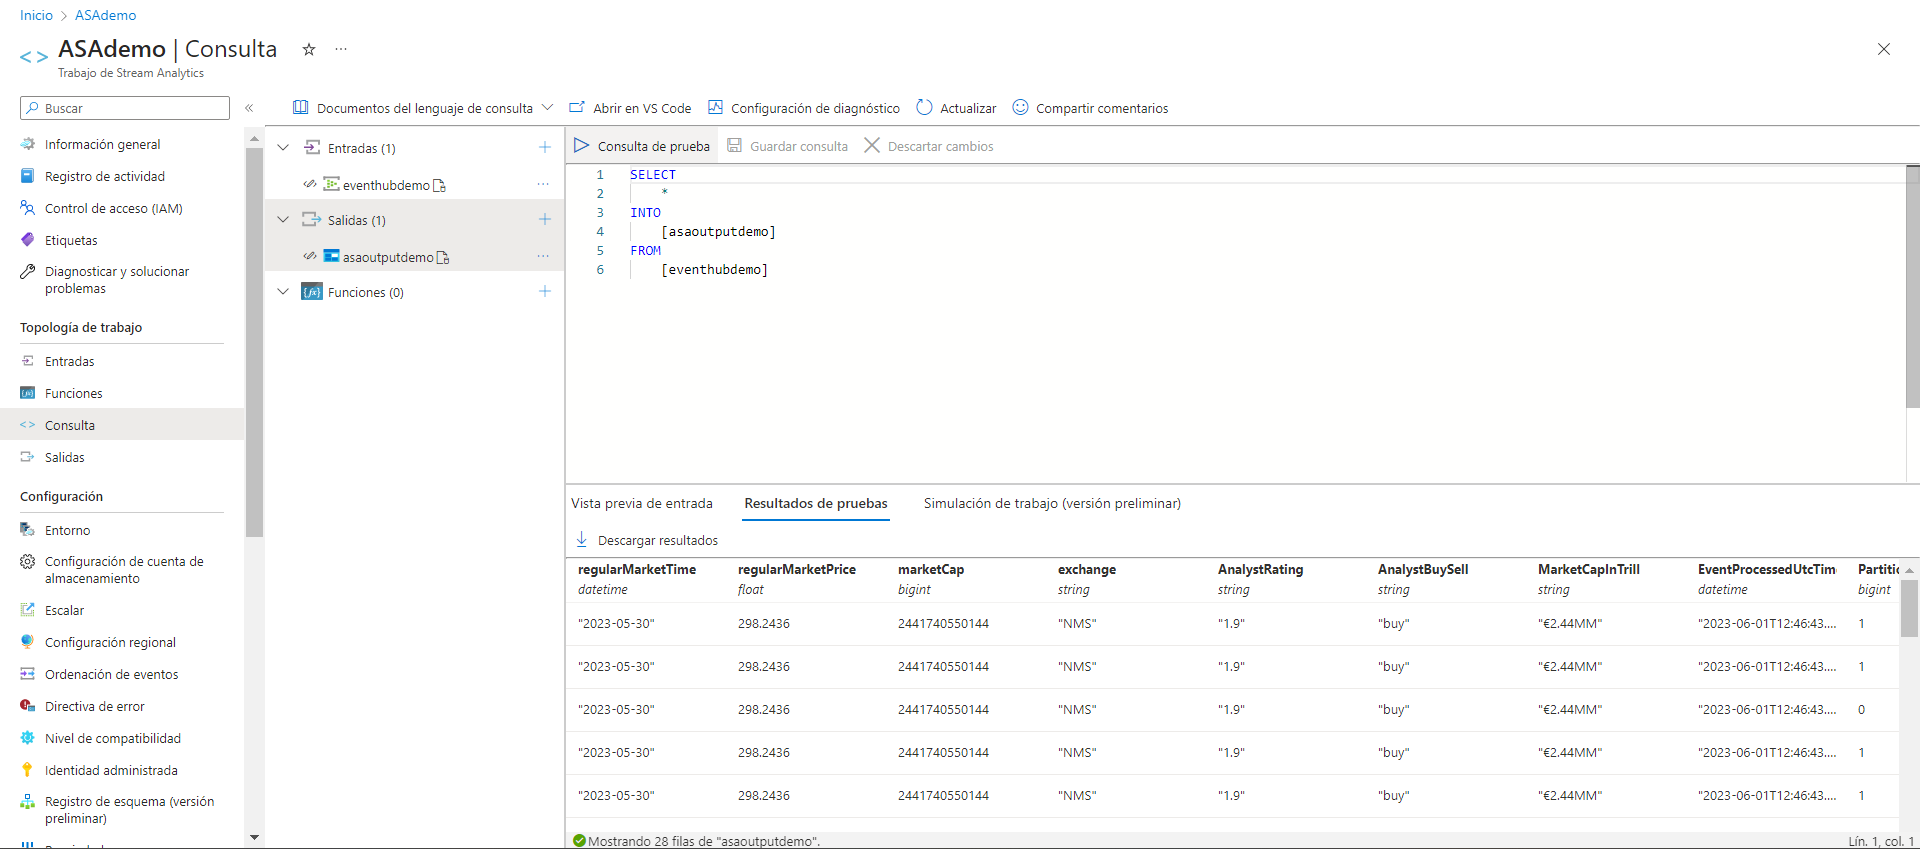The image size is (1920, 849).
Task: Switch to the Simulación de trabajo tab
Action: [1052, 504]
